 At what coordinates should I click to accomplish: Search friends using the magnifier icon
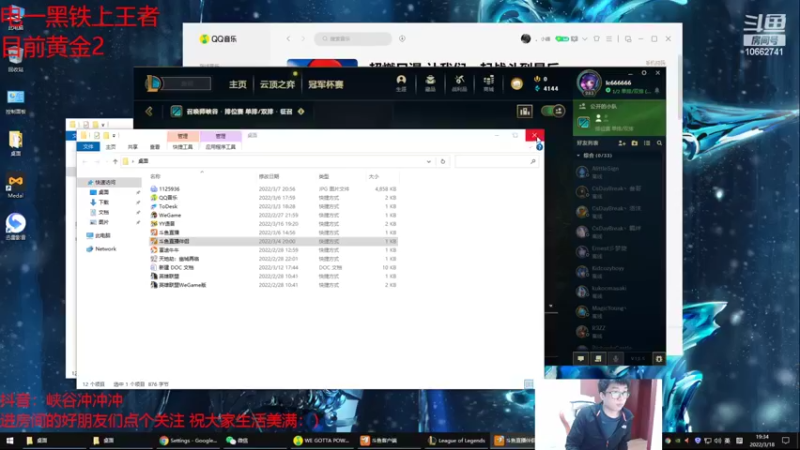tap(659, 143)
